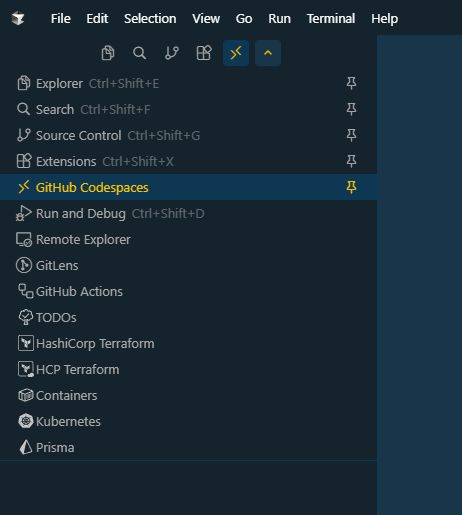This screenshot has width=462, height=515.
Task: Select Extensions in the views list
Action: click(188, 161)
